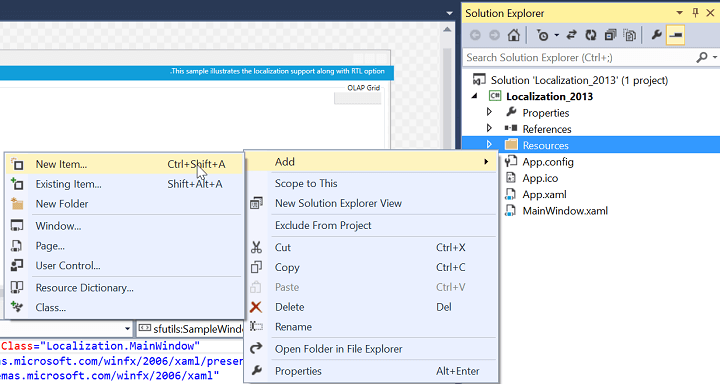Close the Solution Explorer panel
This screenshot has width=720, height=384.
[x=710, y=13]
